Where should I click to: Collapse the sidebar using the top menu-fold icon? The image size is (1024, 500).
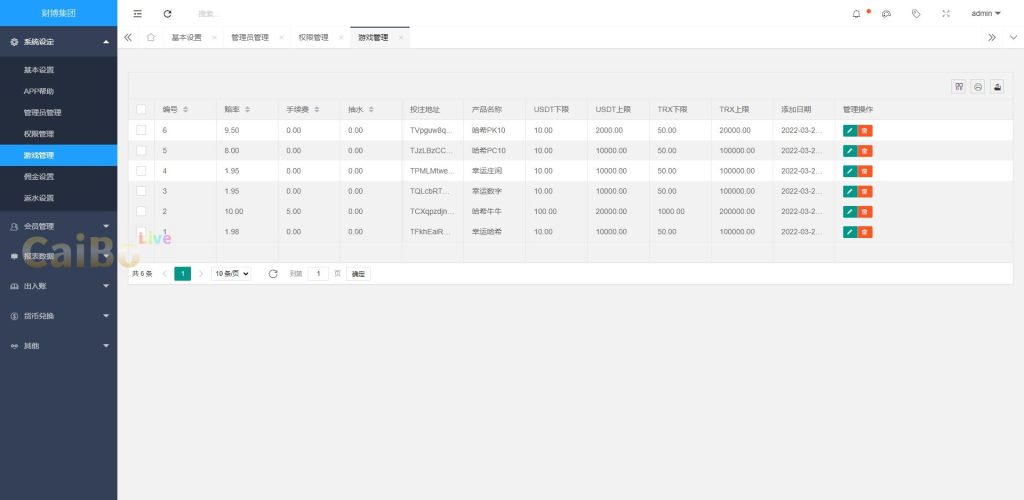click(138, 13)
